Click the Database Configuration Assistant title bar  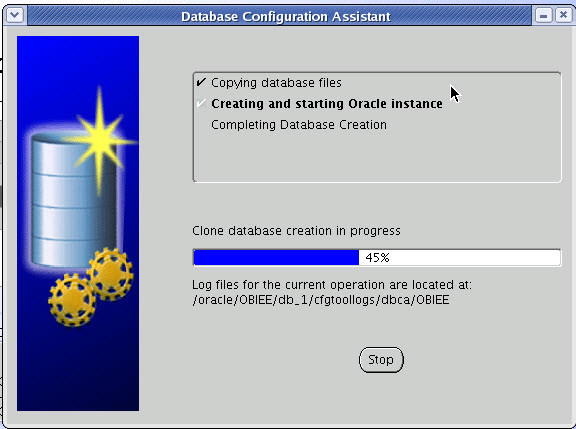[280, 16]
